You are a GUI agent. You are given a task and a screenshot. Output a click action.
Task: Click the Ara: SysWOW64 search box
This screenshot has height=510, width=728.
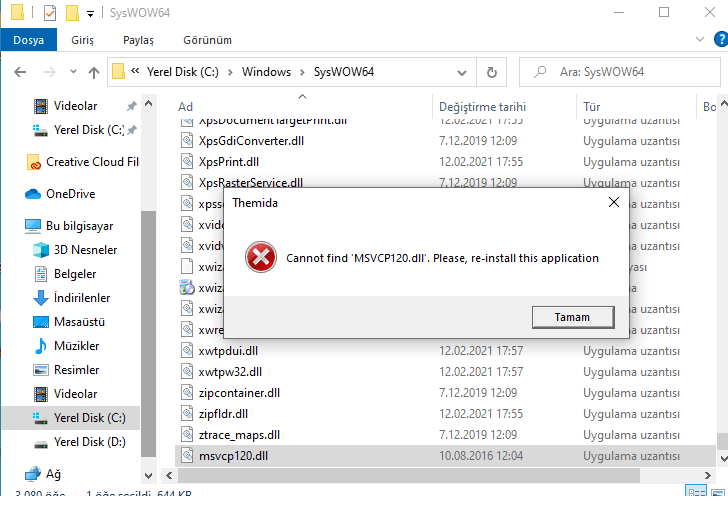pyautogui.click(x=619, y=72)
